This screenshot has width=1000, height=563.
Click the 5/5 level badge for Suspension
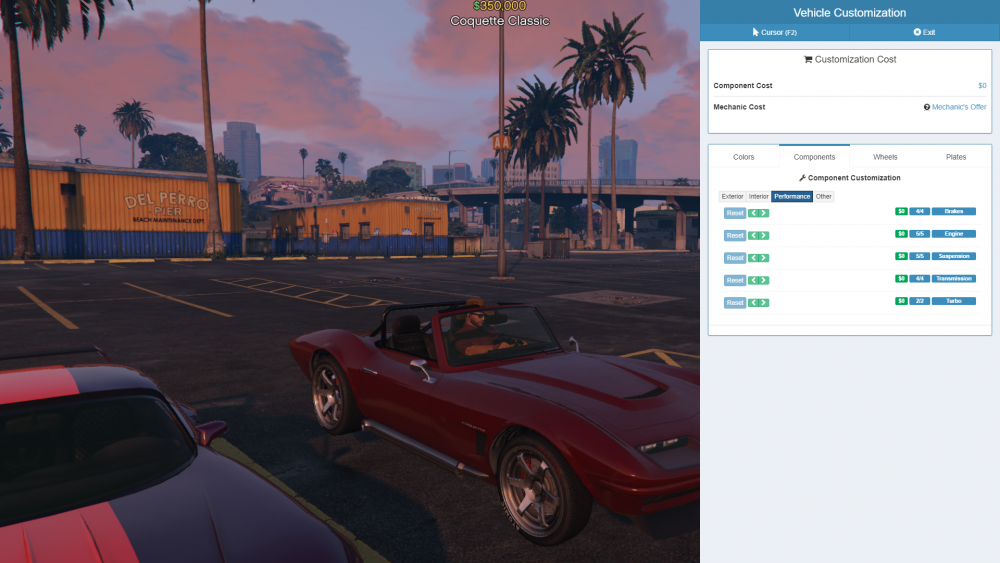click(x=919, y=256)
